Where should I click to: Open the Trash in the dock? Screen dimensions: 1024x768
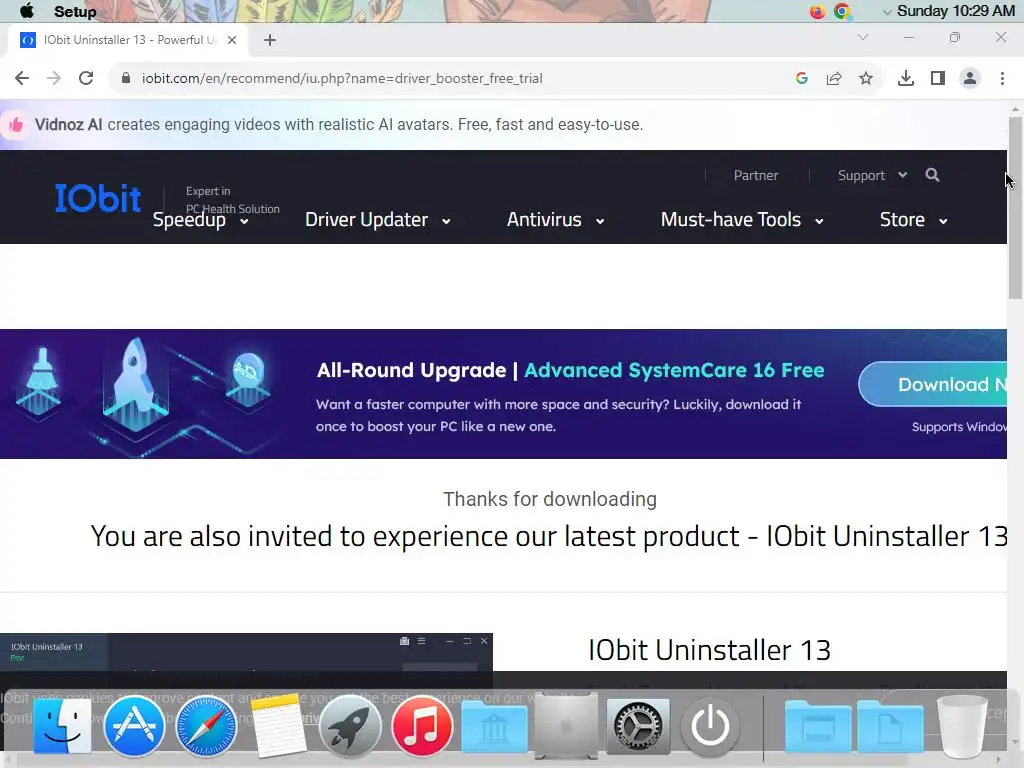click(961, 726)
